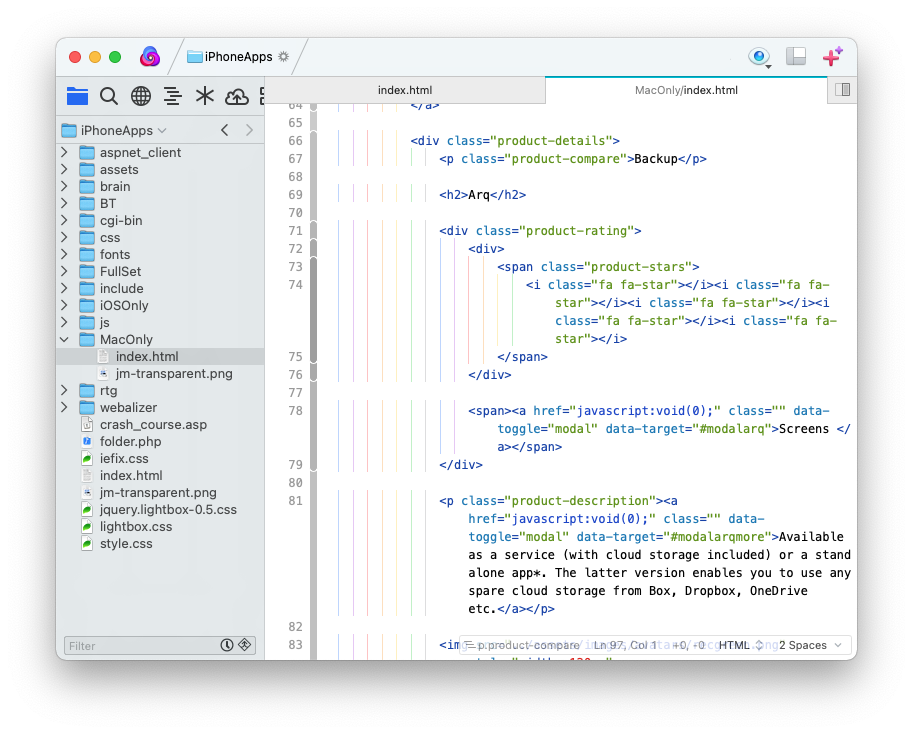This screenshot has width=913, height=734.
Task: Select the FullSet folder row
Action: click(x=160, y=271)
